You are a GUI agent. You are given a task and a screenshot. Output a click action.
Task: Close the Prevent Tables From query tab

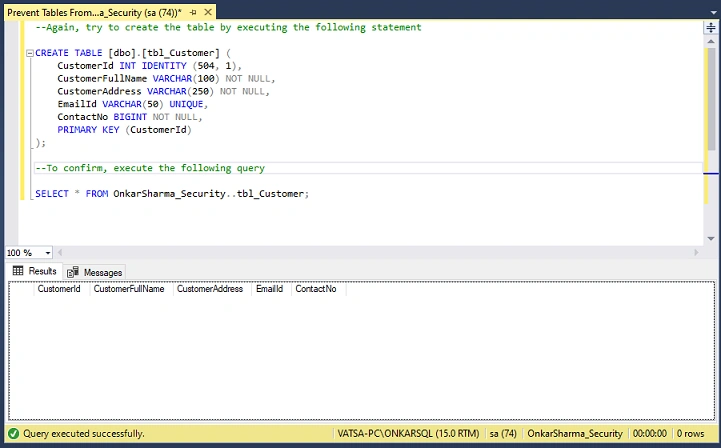pyautogui.click(x=208, y=12)
